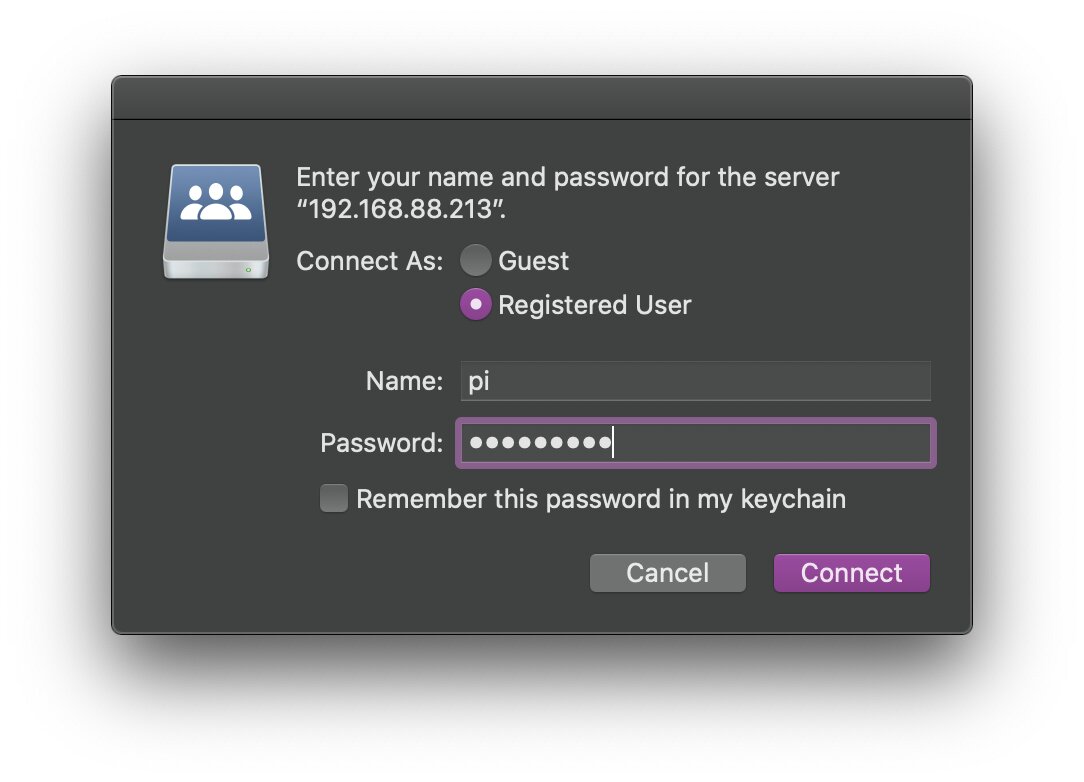Image resolution: width=1084 pixels, height=782 pixels.
Task: Click the dialog title bar
Action: [542, 98]
